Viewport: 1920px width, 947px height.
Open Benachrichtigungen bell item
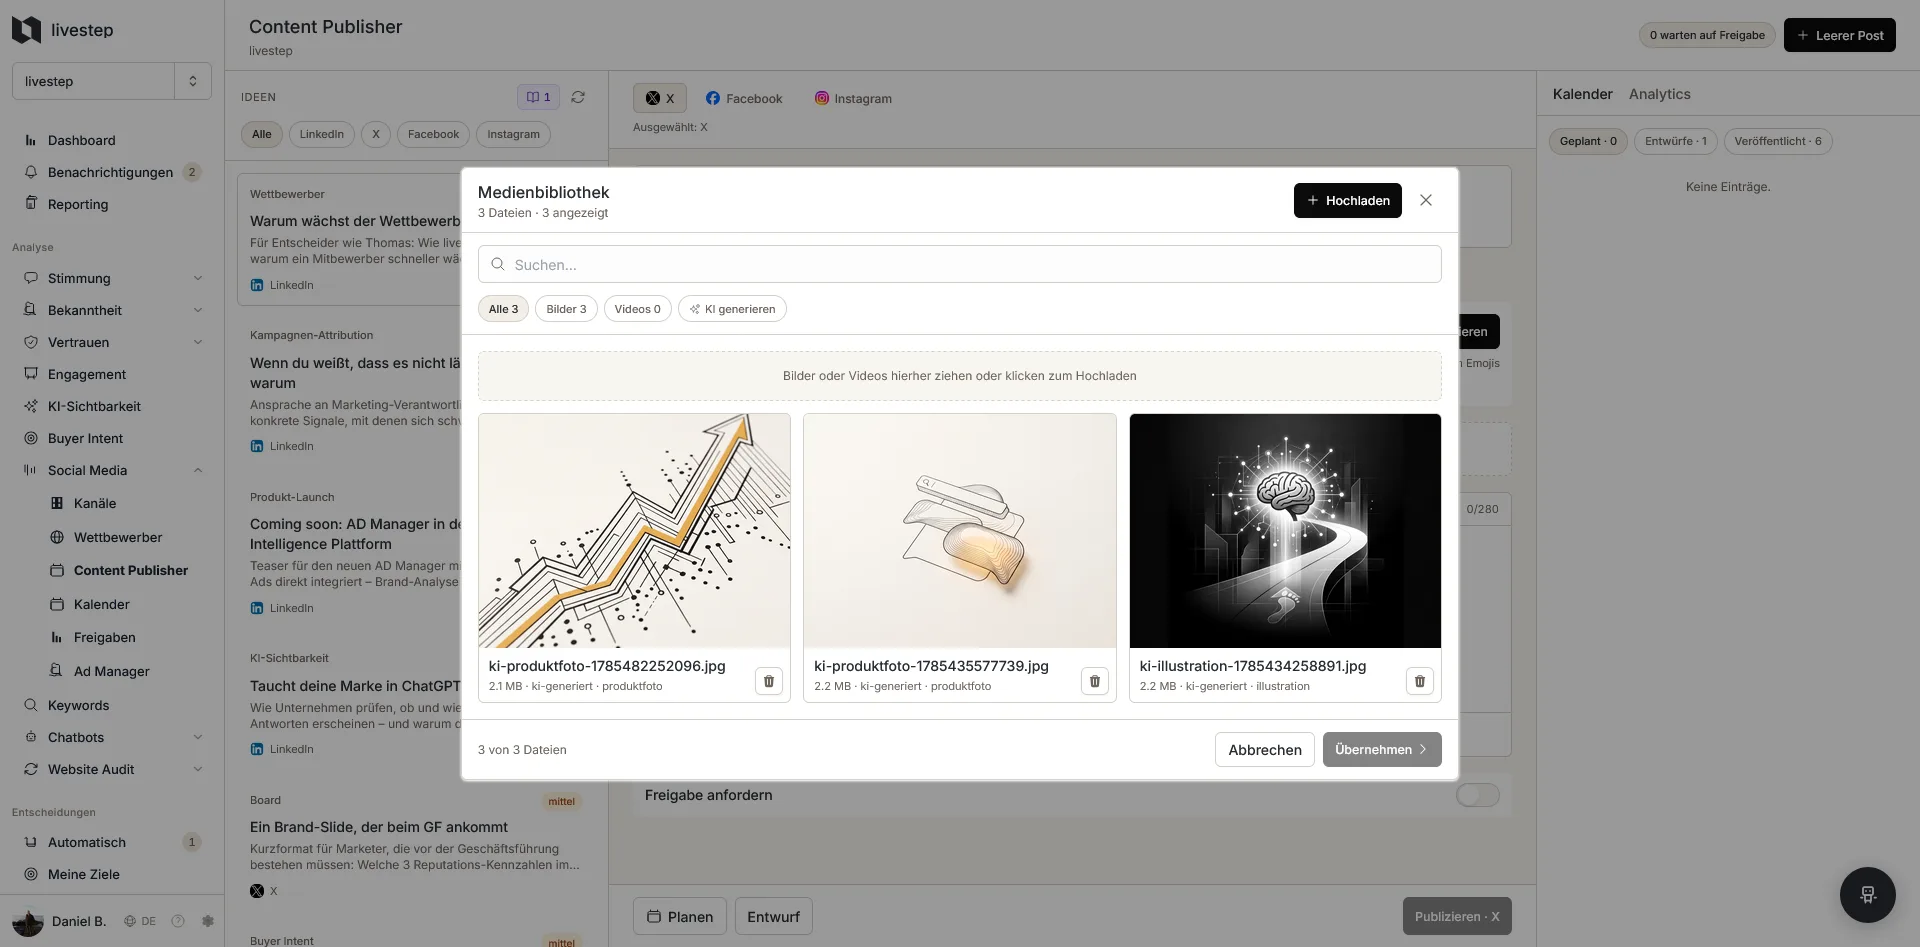coord(112,172)
